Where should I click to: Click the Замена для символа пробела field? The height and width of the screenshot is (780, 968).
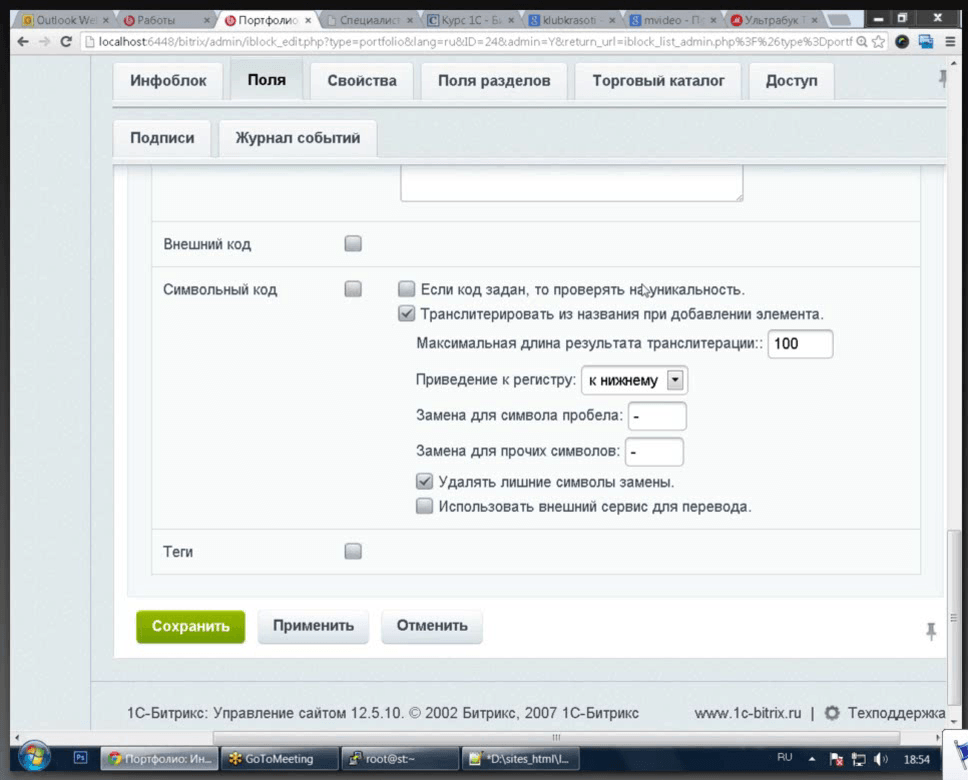pos(657,416)
